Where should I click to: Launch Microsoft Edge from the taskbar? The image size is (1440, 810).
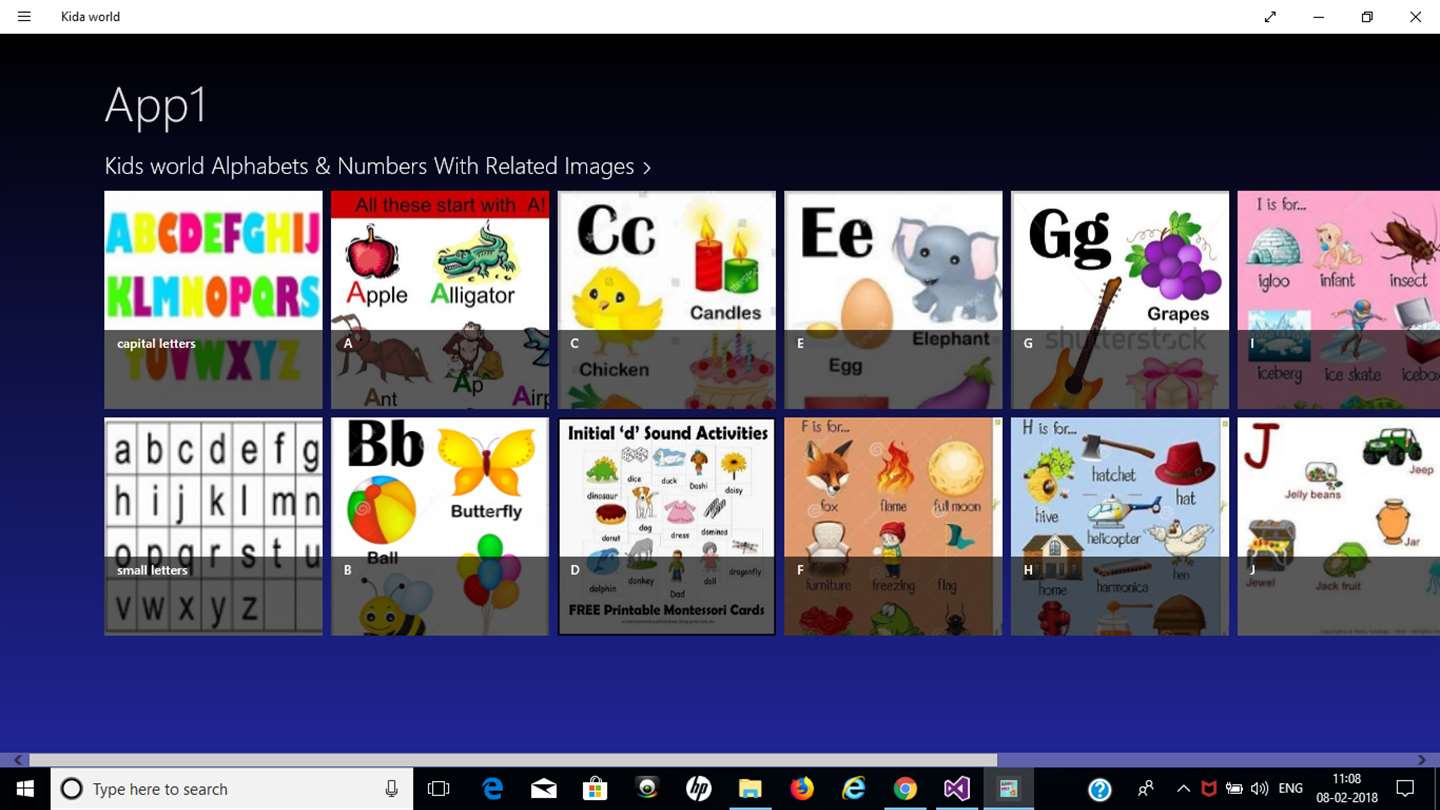(x=492, y=789)
